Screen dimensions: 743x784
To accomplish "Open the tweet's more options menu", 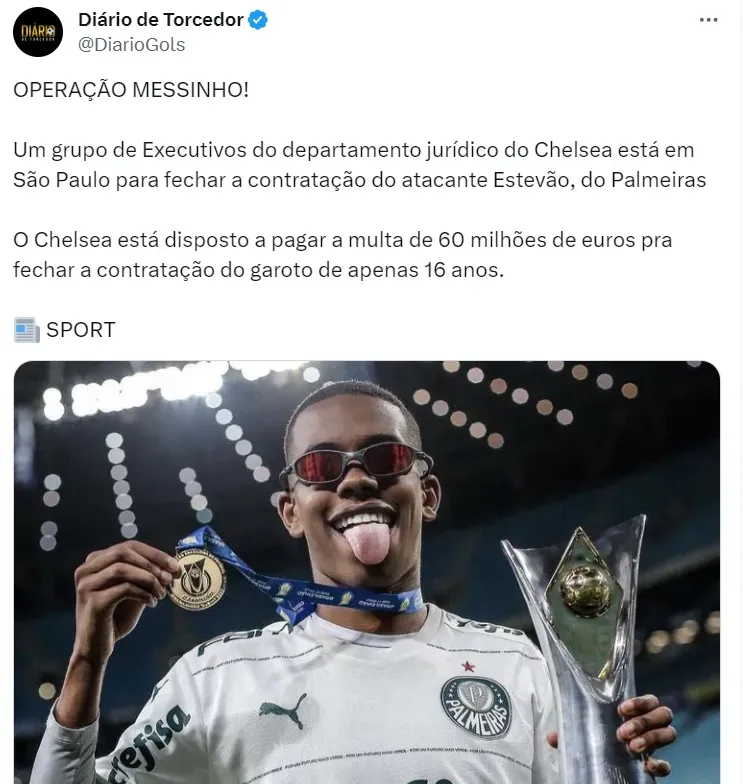I will [708, 20].
